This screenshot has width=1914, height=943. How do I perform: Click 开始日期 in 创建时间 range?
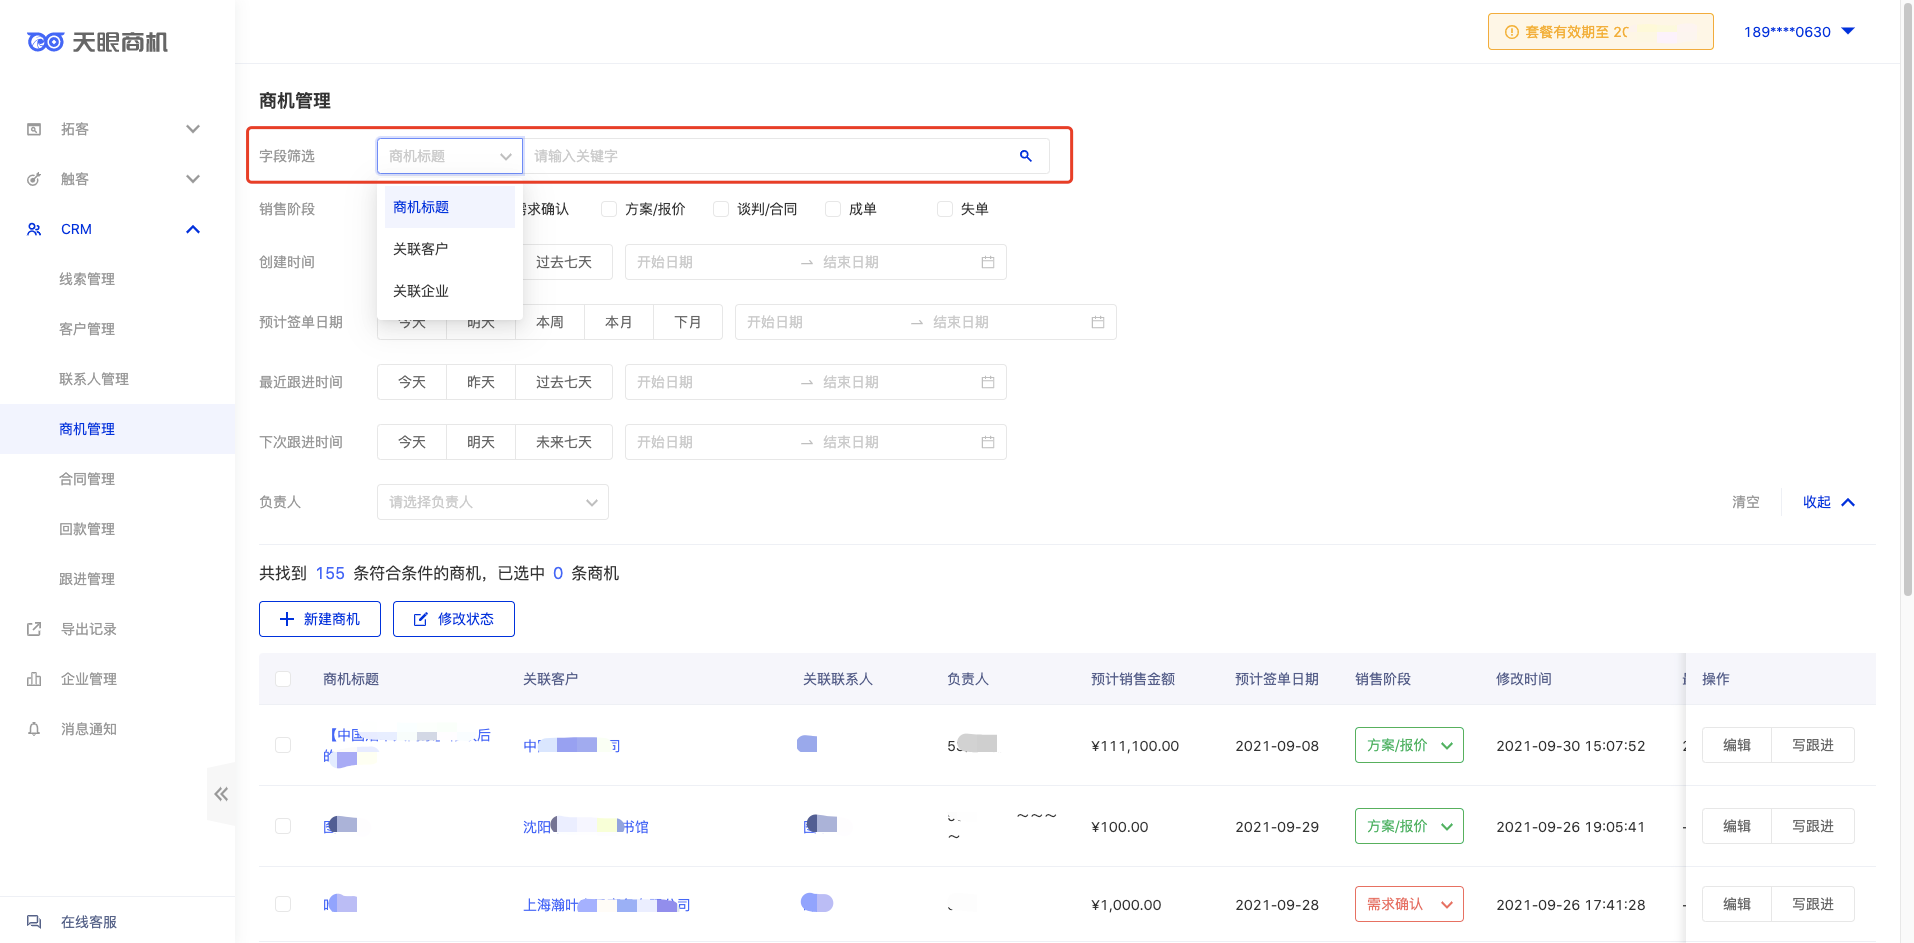[665, 262]
